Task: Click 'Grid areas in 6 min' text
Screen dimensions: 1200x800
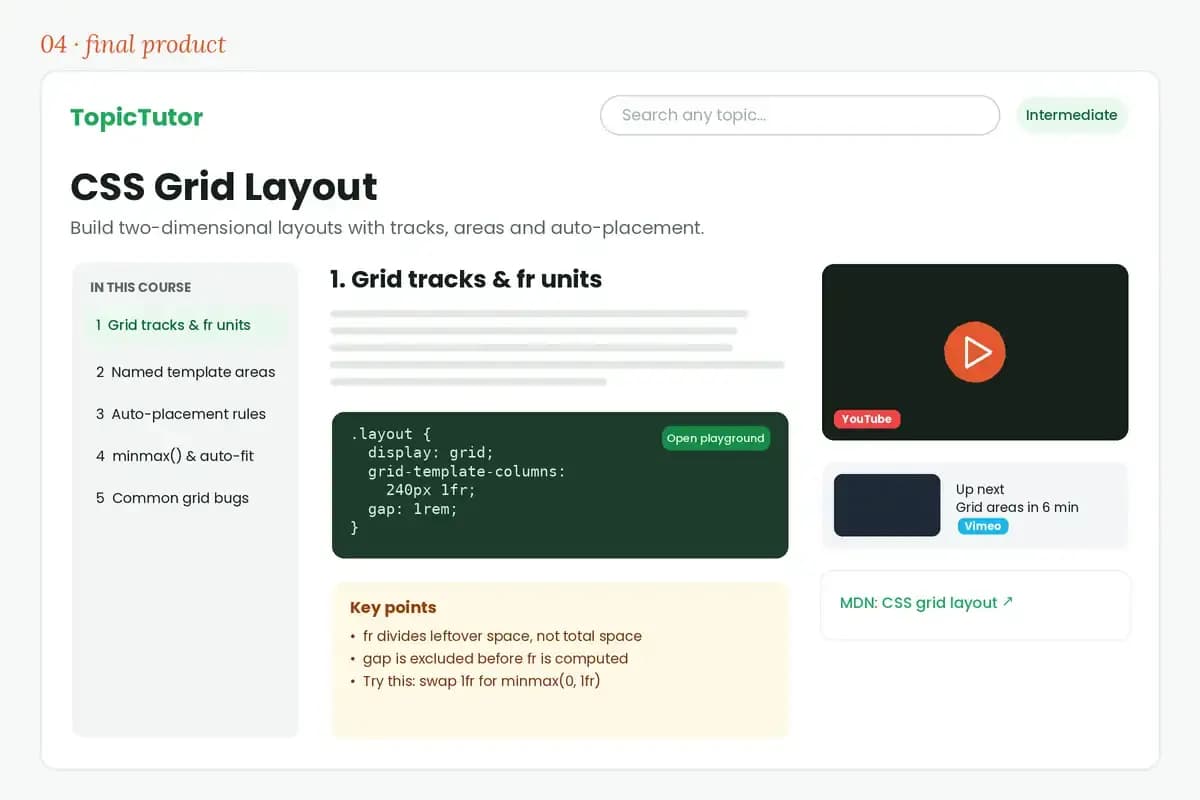Action: coord(1017,507)
